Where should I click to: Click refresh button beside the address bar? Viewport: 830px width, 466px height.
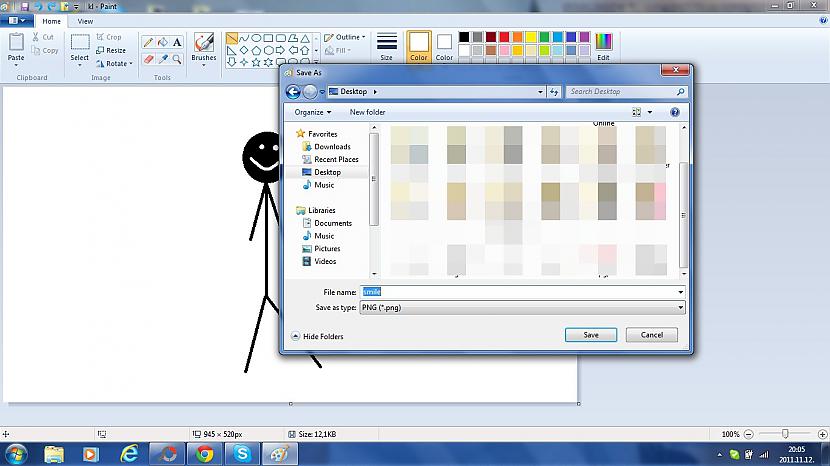pyautogui.click(x=554, y=92)
